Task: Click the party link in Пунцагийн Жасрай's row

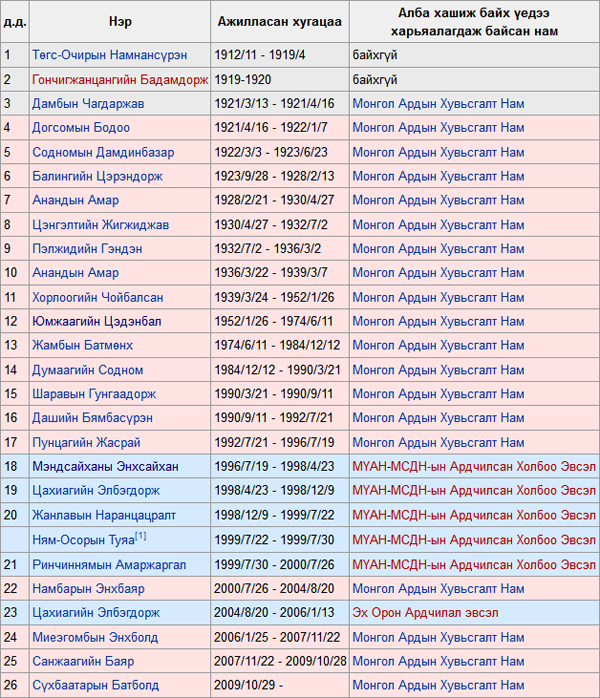Action: coord(438,442)
